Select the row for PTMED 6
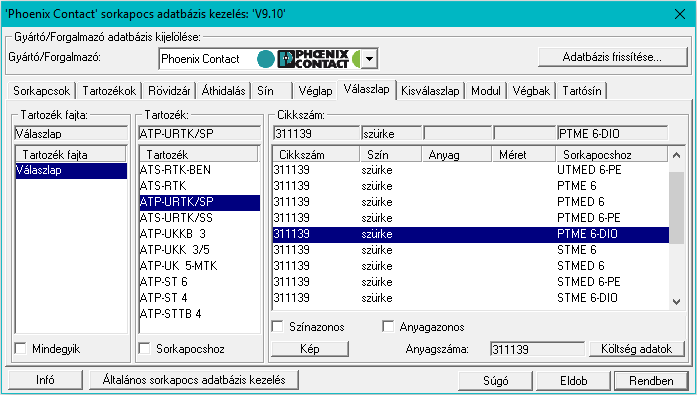697x395 pixels. (x=471, y=202)
